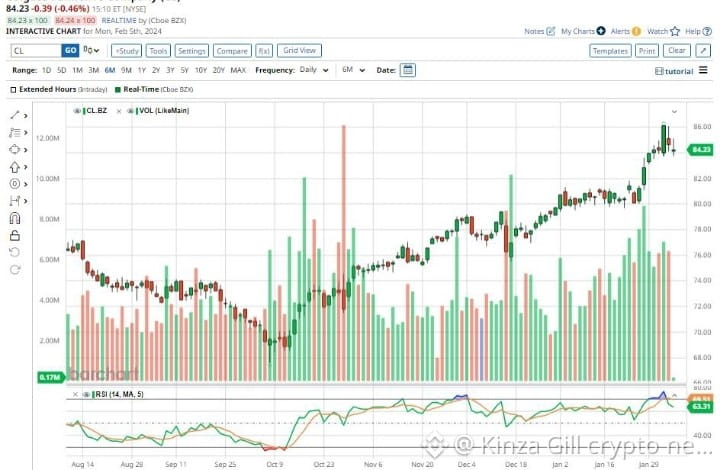Collapse main chart pane chevron

tap(674, 112)
